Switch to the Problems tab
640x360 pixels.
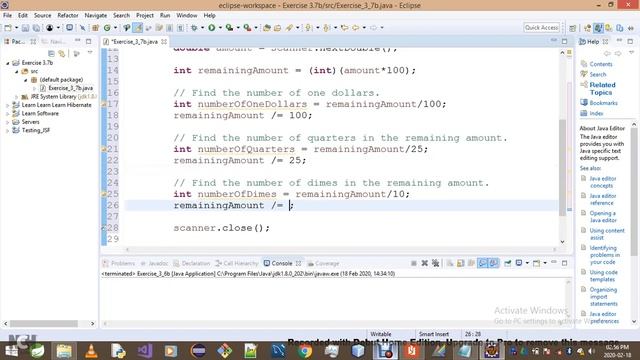119,263
